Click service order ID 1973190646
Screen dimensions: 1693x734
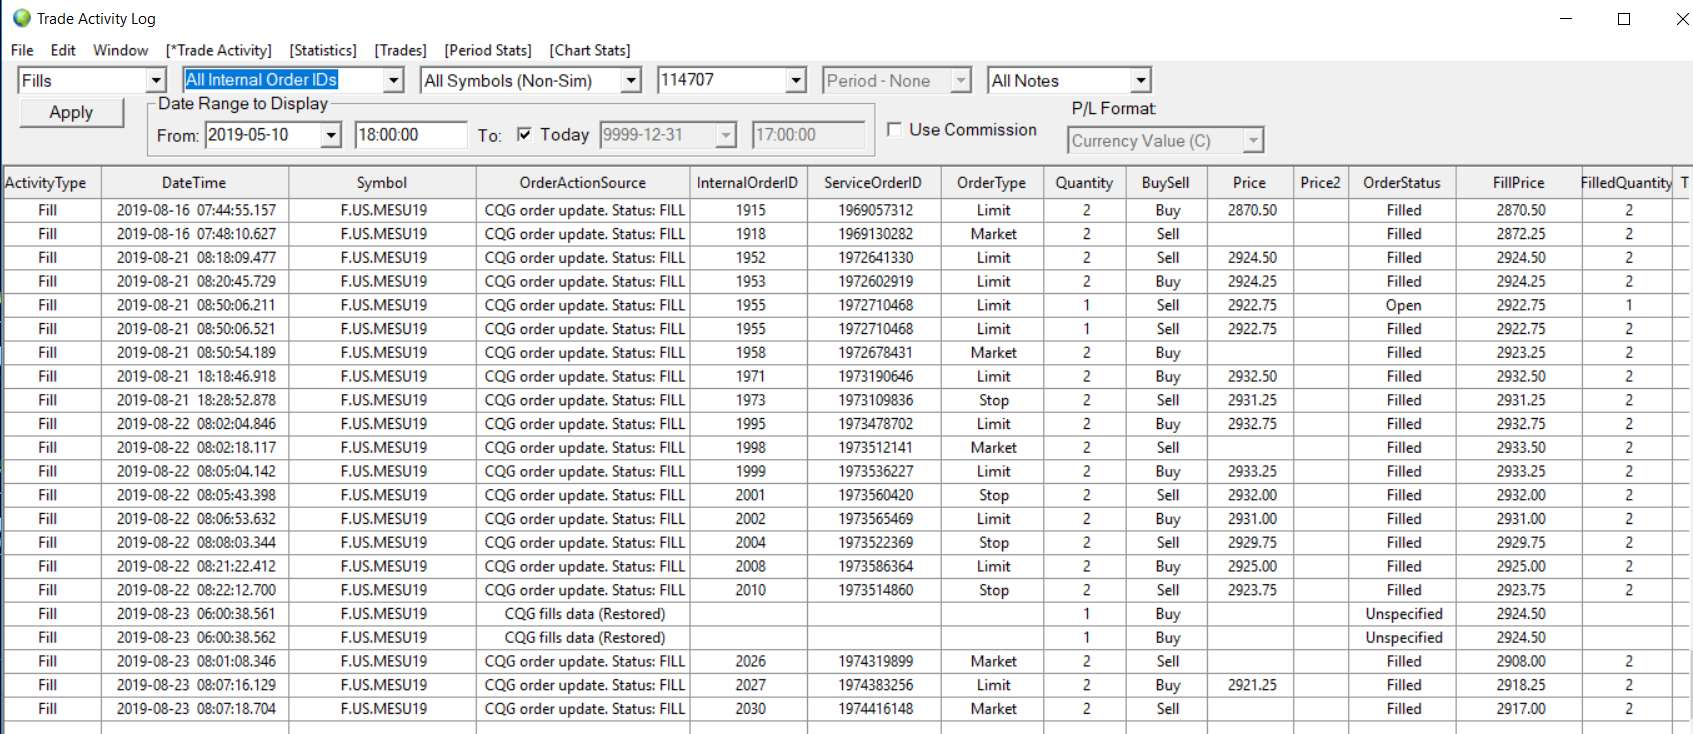(x=876, y=376)
